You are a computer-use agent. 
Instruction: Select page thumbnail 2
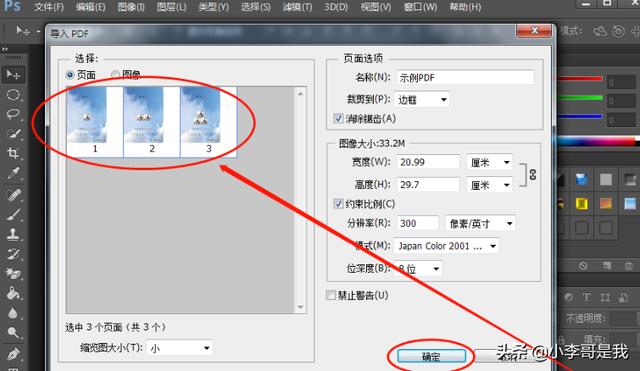pyautogui.click(x=152, y=122)
